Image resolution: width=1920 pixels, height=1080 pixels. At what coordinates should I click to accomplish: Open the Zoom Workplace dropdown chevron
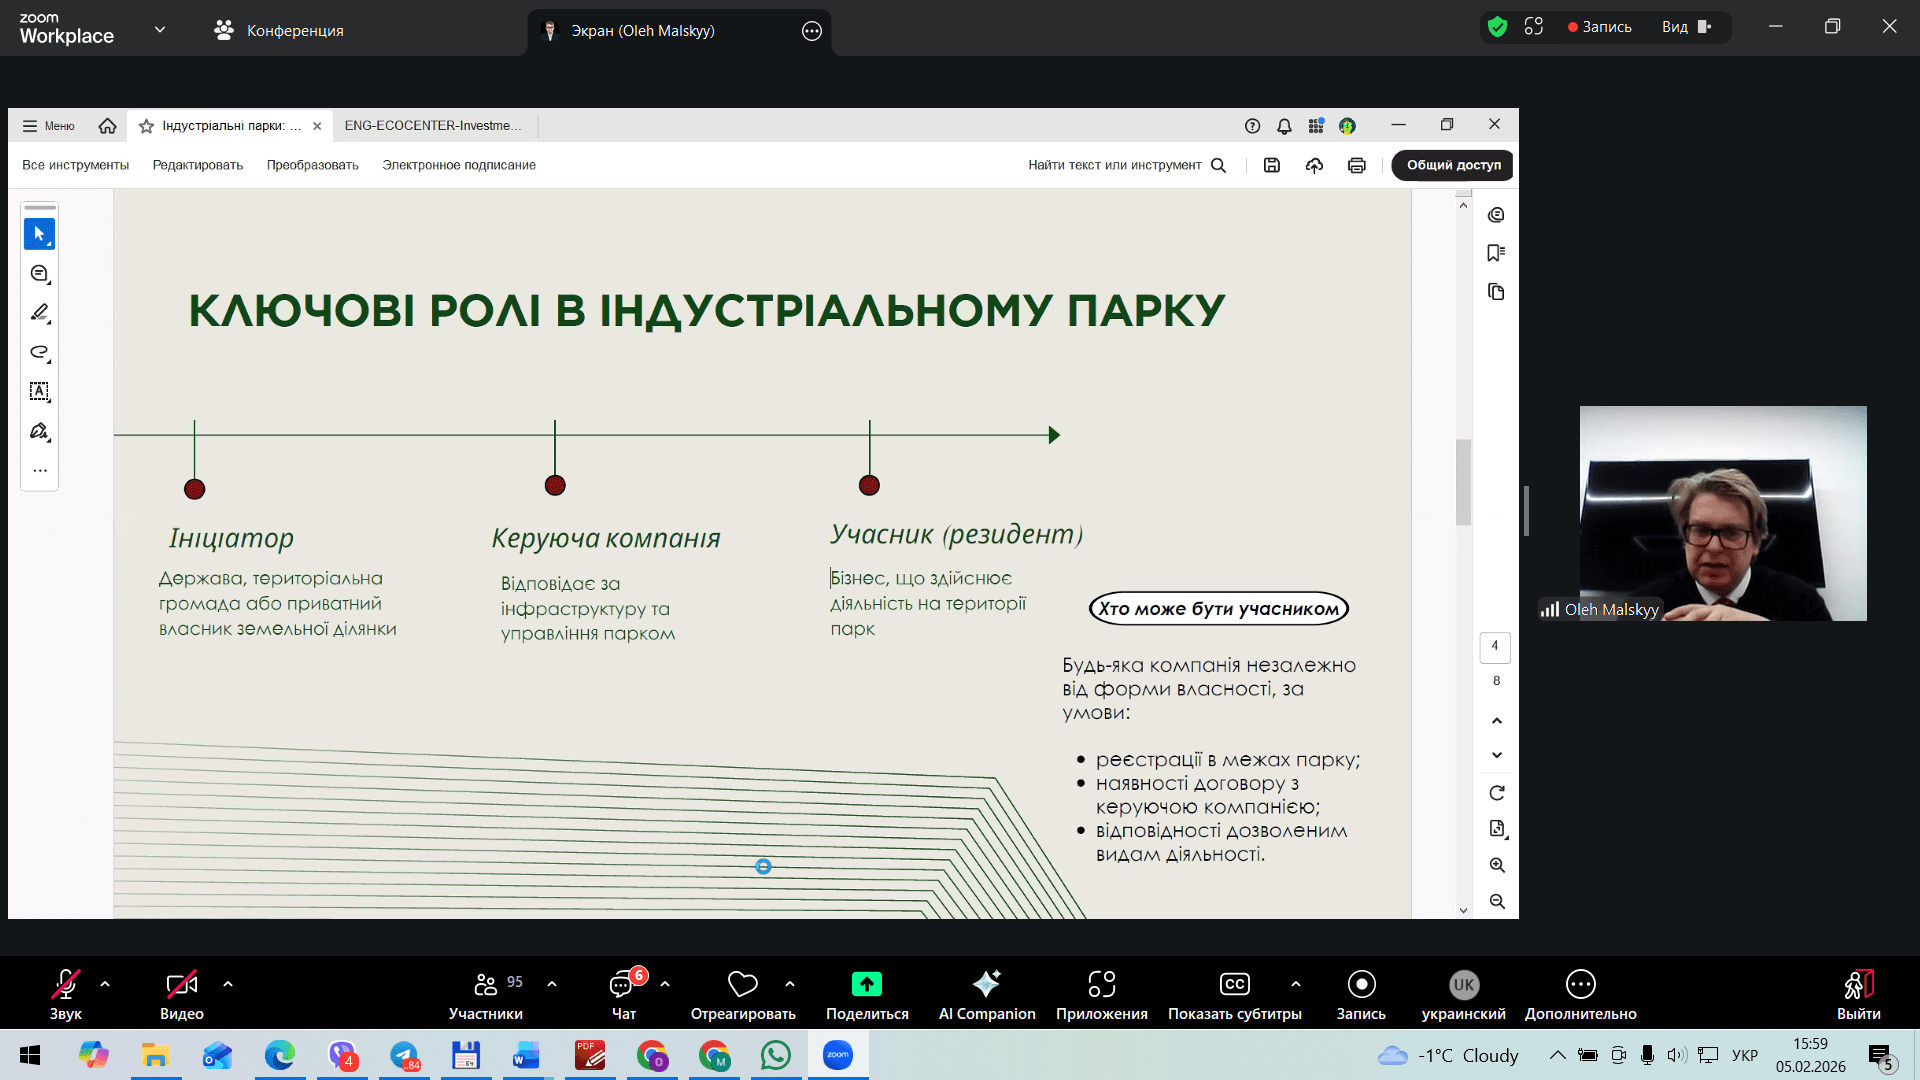click(x=159, y=30)
